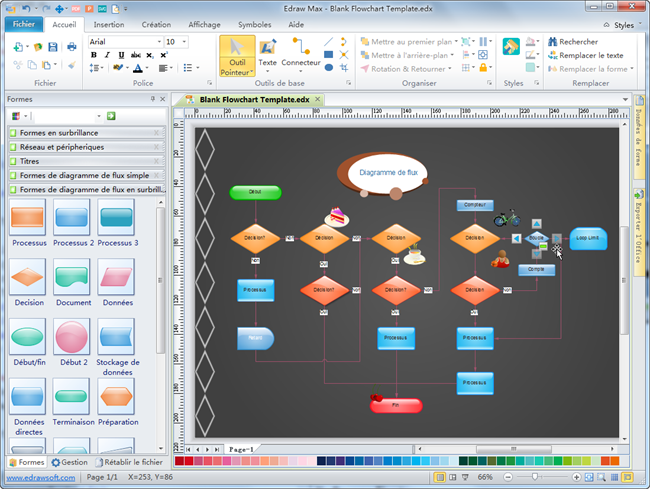
Task: Open the Symboles ribbon tab
Action: [x=254, y=24]
